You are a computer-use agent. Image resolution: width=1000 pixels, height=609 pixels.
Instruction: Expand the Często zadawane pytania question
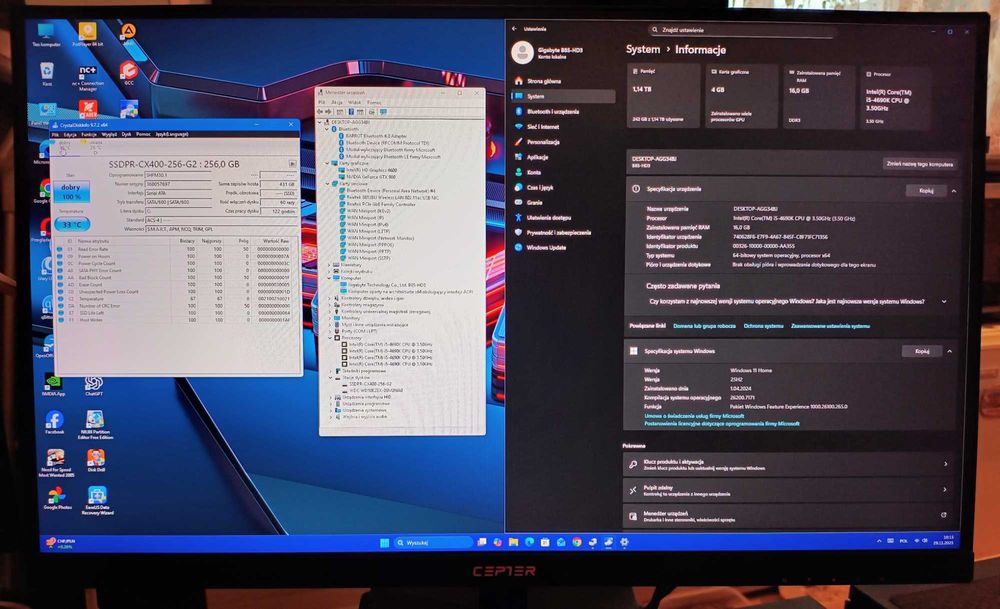944,302
